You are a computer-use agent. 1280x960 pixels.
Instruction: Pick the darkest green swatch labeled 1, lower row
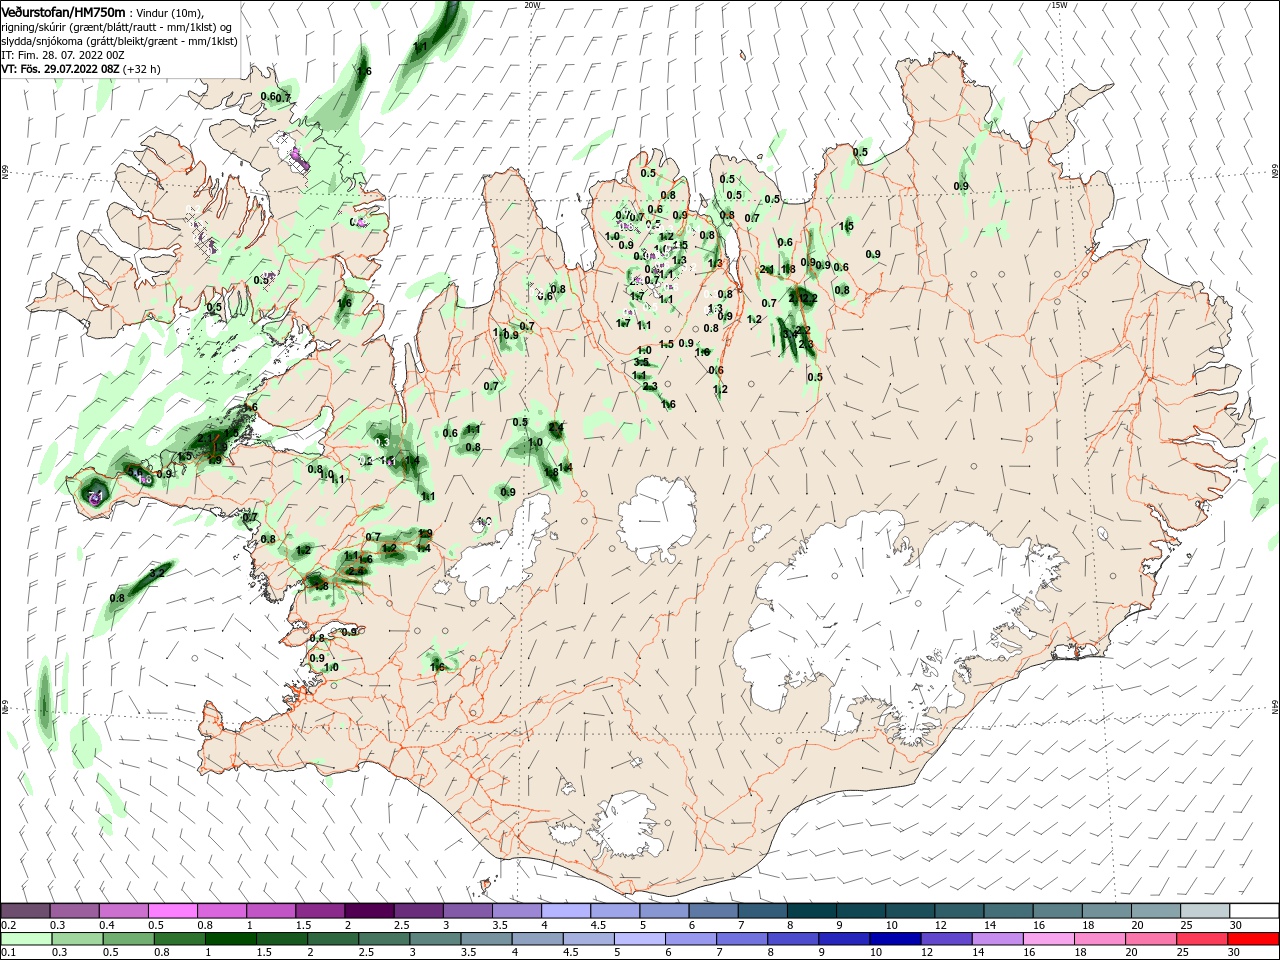point(231,939)
